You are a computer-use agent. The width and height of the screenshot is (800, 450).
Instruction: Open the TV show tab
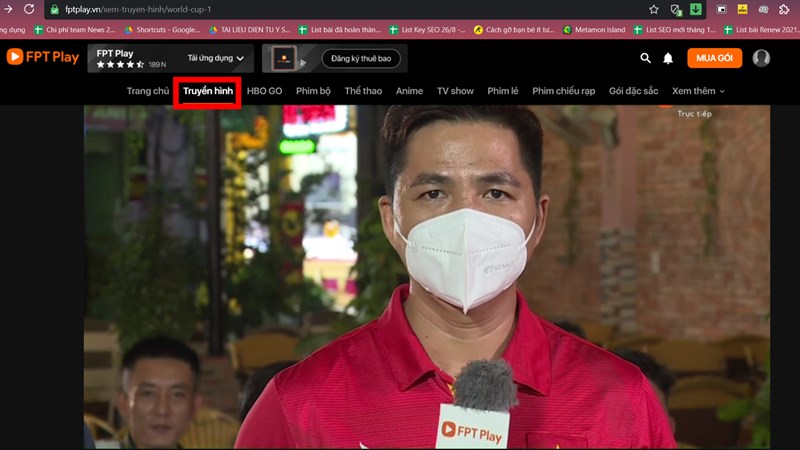[x=455, y=91]
